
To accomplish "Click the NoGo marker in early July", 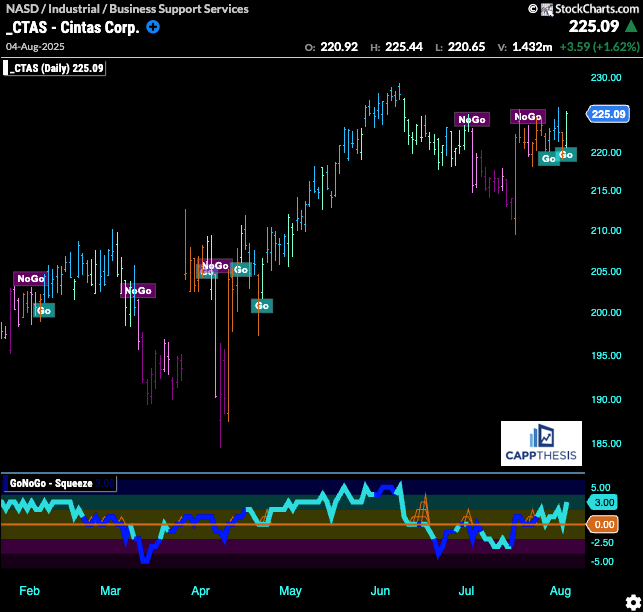I will [472, 120].
